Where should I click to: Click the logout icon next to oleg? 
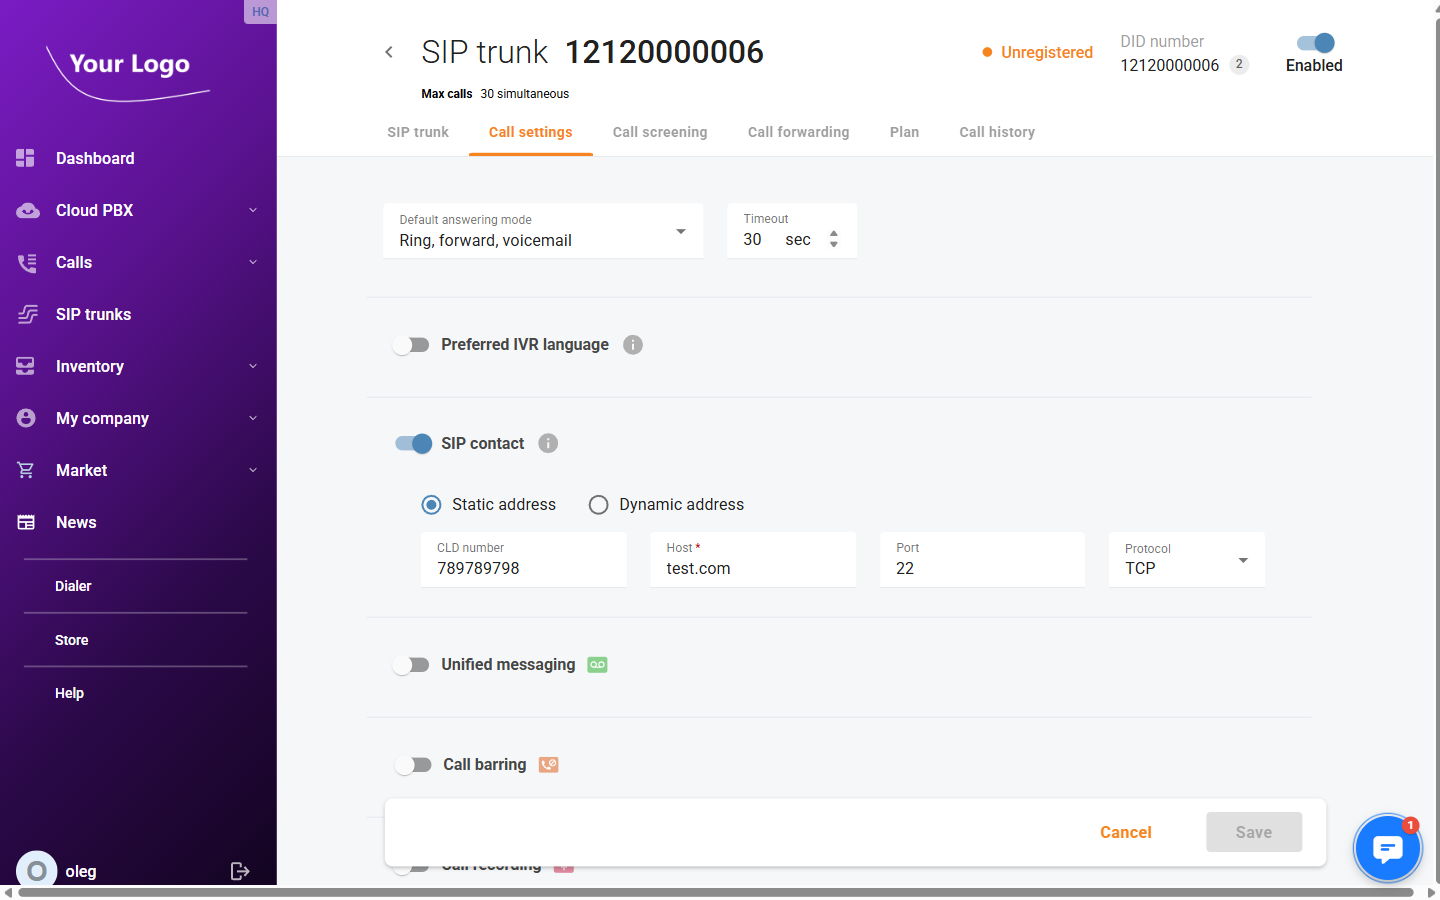(240, 871)
